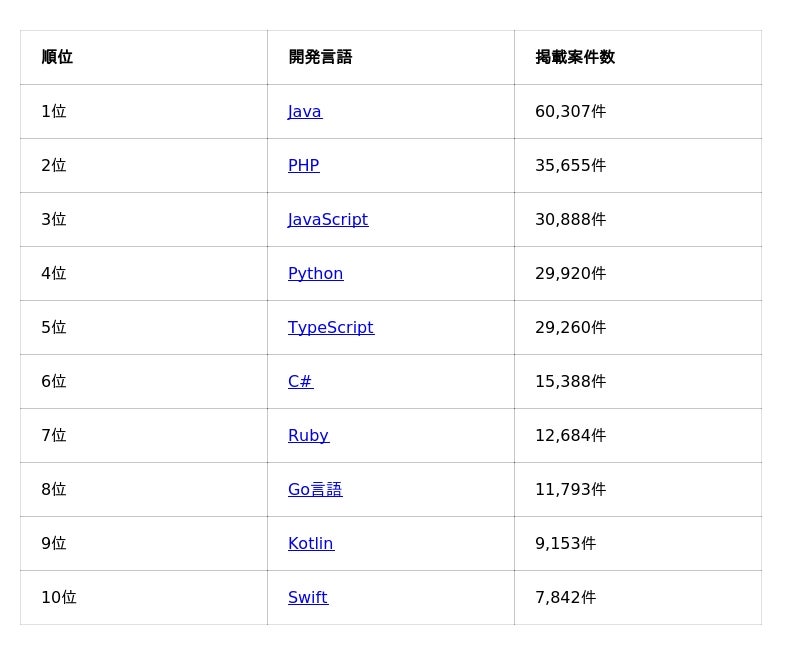Image resolution: width=800 pixels, height=655 pixels.
Task: Open the Java link
Action: pyautogui.click(x=304, y=112)
